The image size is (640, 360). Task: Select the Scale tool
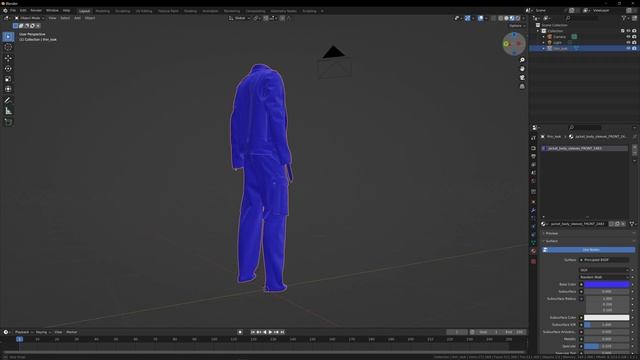click(8, 79)
